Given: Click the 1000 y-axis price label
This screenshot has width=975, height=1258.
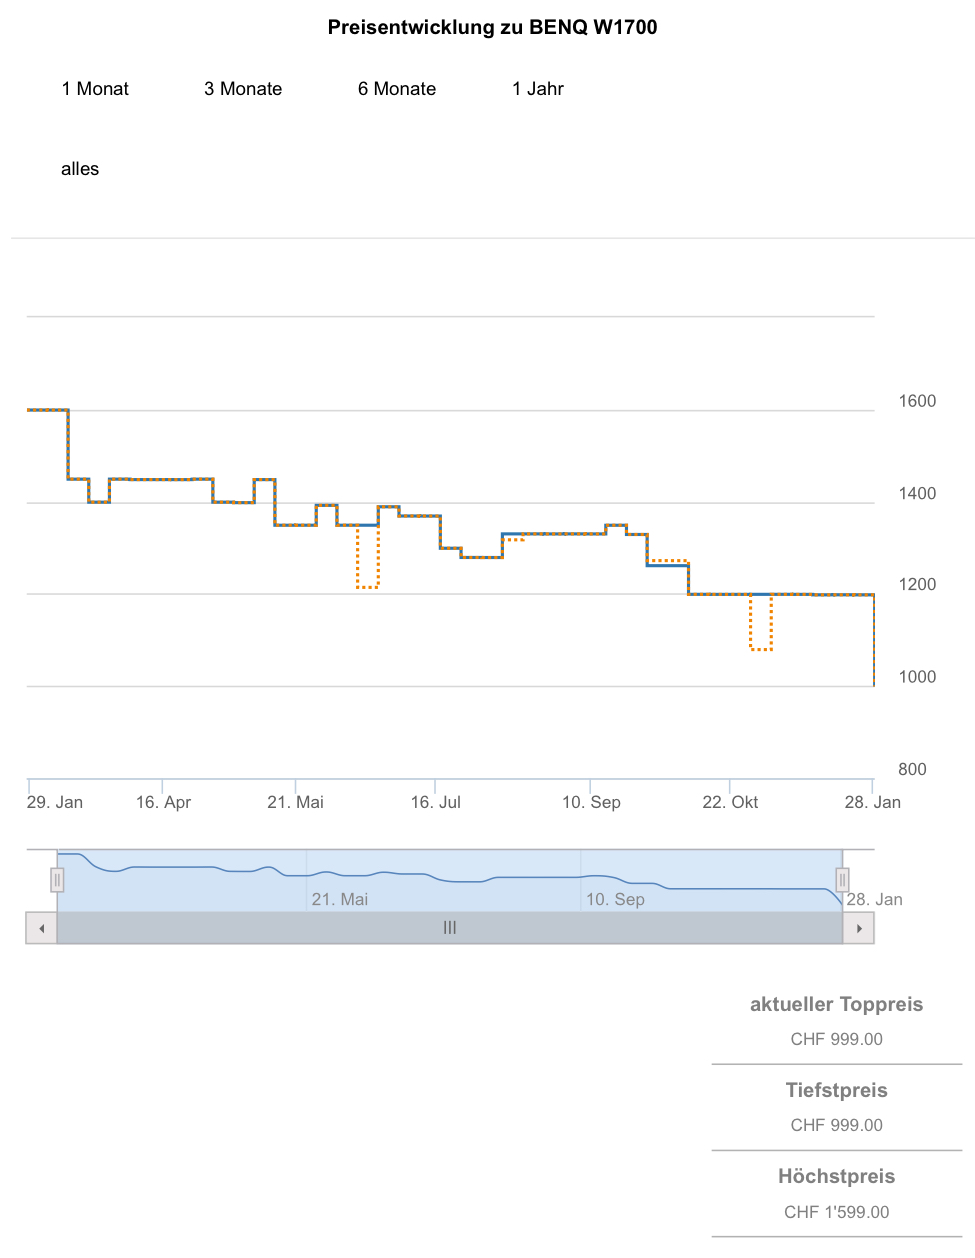Looking at the screenshot, I should point(917,677).
